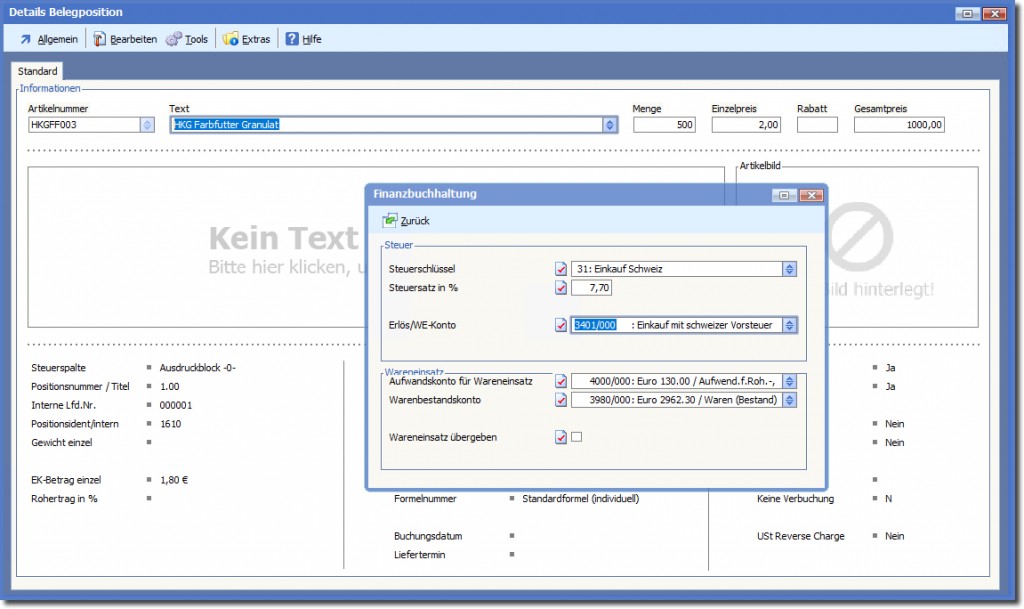Click edit icon beside Warenbestandskonto

[x=561, y=400]
